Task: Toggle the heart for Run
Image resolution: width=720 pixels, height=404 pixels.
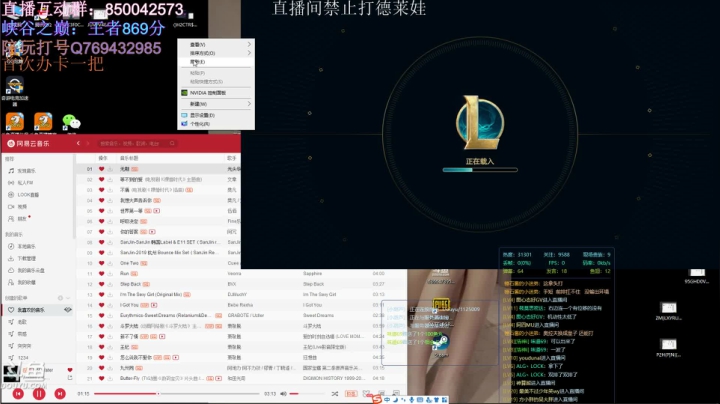Action: (101, 274)
